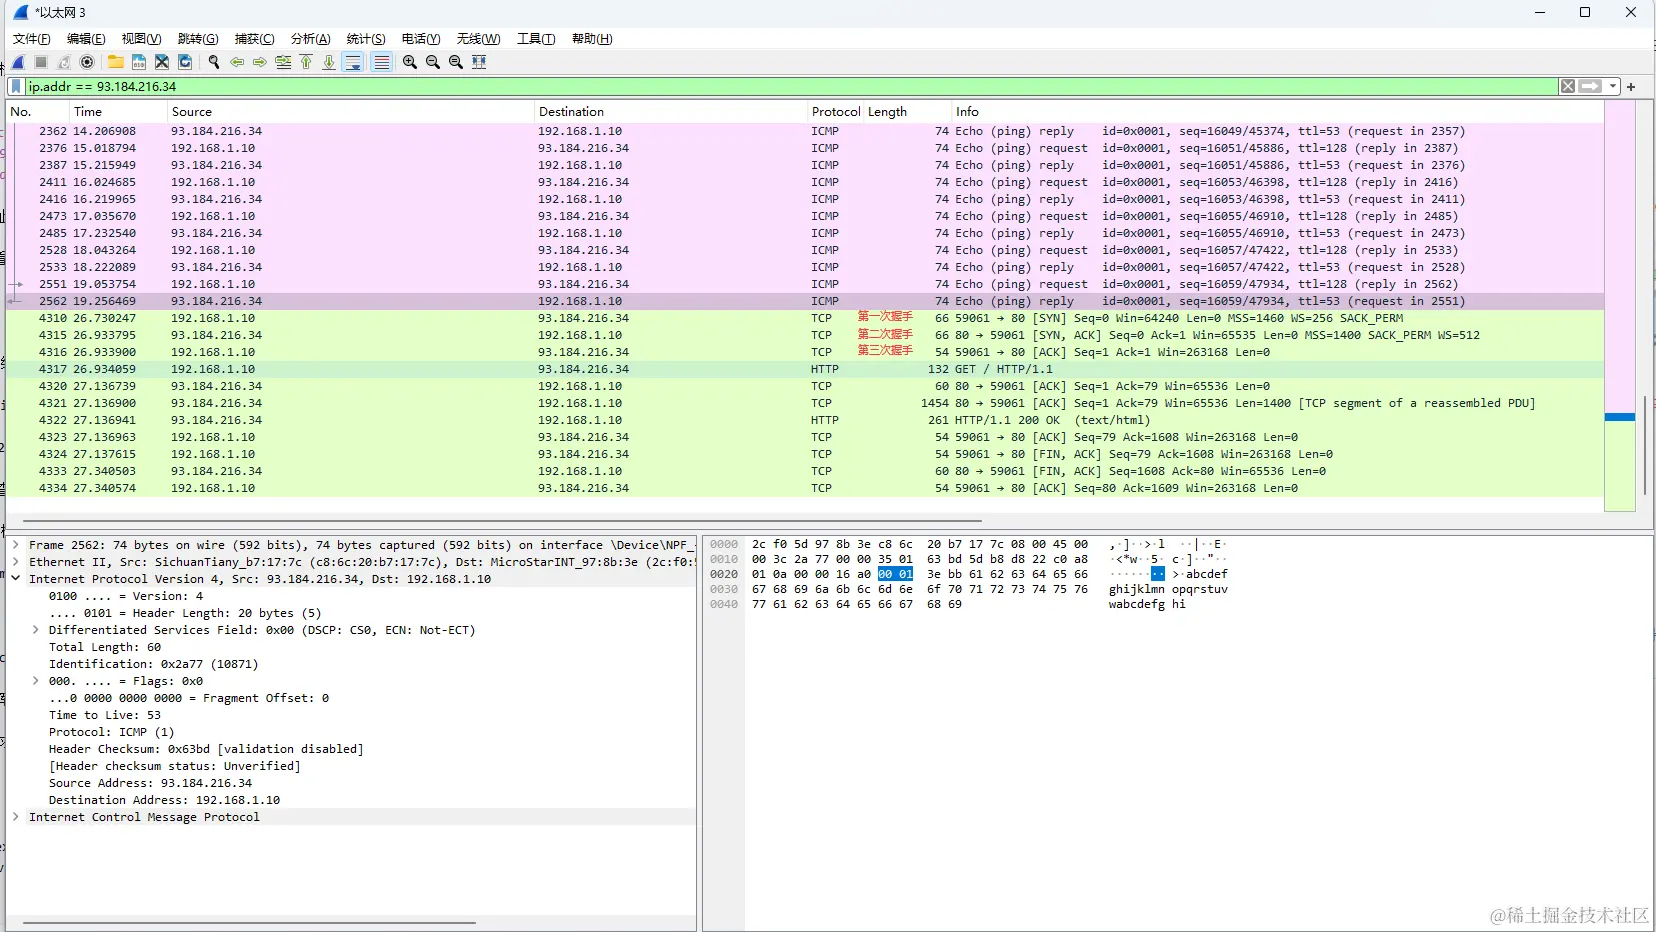The width and height of the screenshot is (1656, 932).
Task: Open the 视图(V) menu
Action: (141, 39)
